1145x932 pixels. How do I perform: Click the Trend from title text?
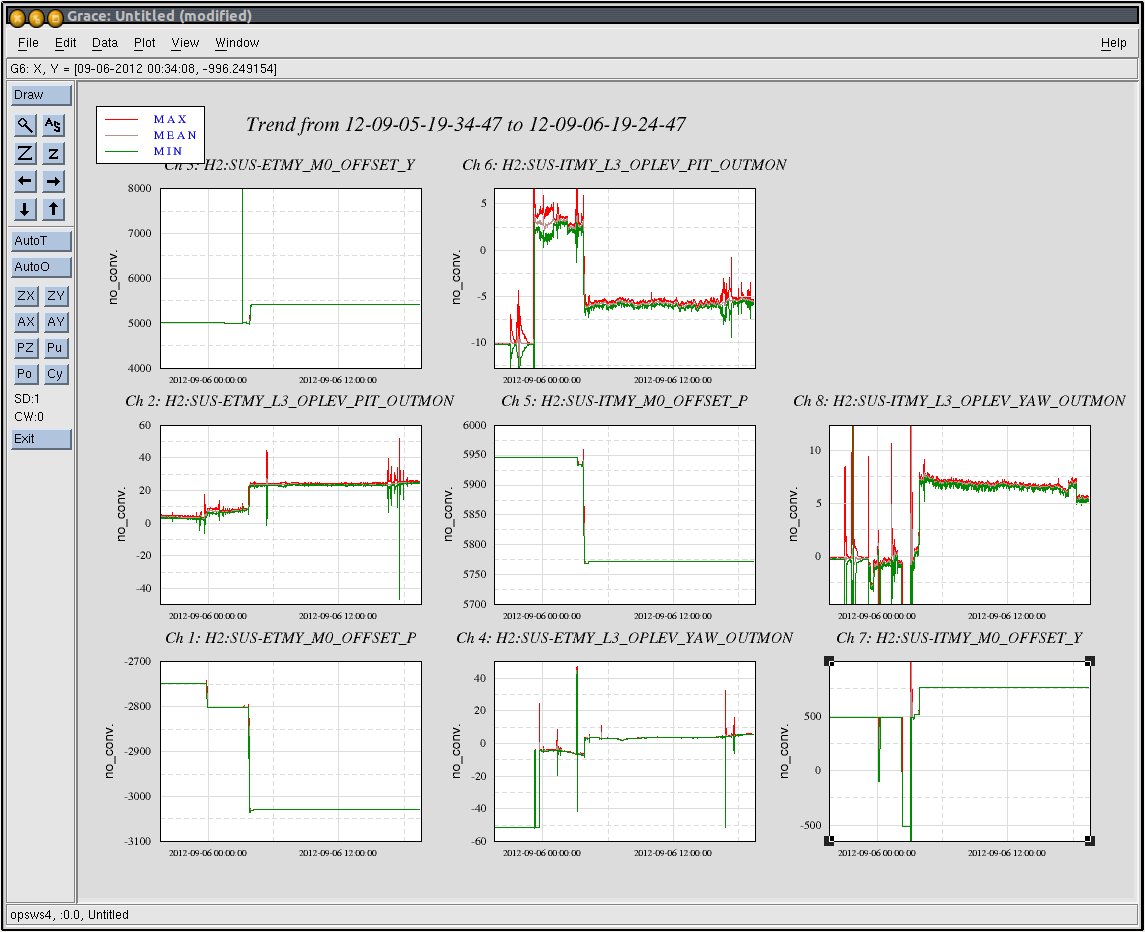[466, 125]
